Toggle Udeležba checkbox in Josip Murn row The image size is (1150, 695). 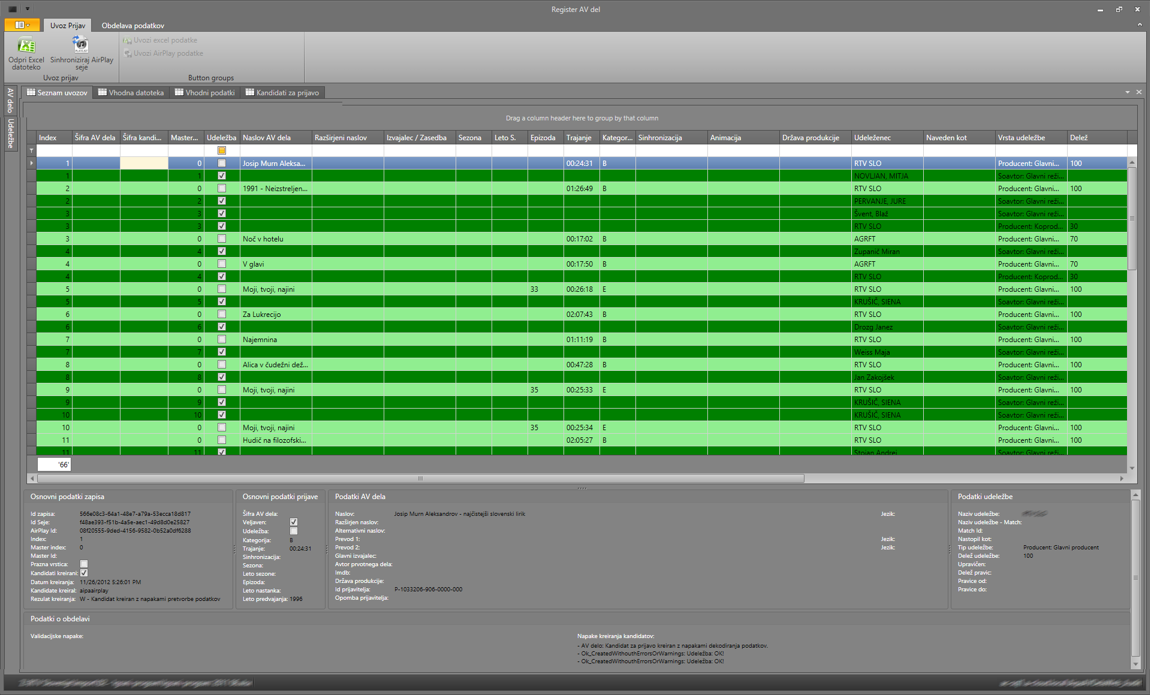[221, 163]
